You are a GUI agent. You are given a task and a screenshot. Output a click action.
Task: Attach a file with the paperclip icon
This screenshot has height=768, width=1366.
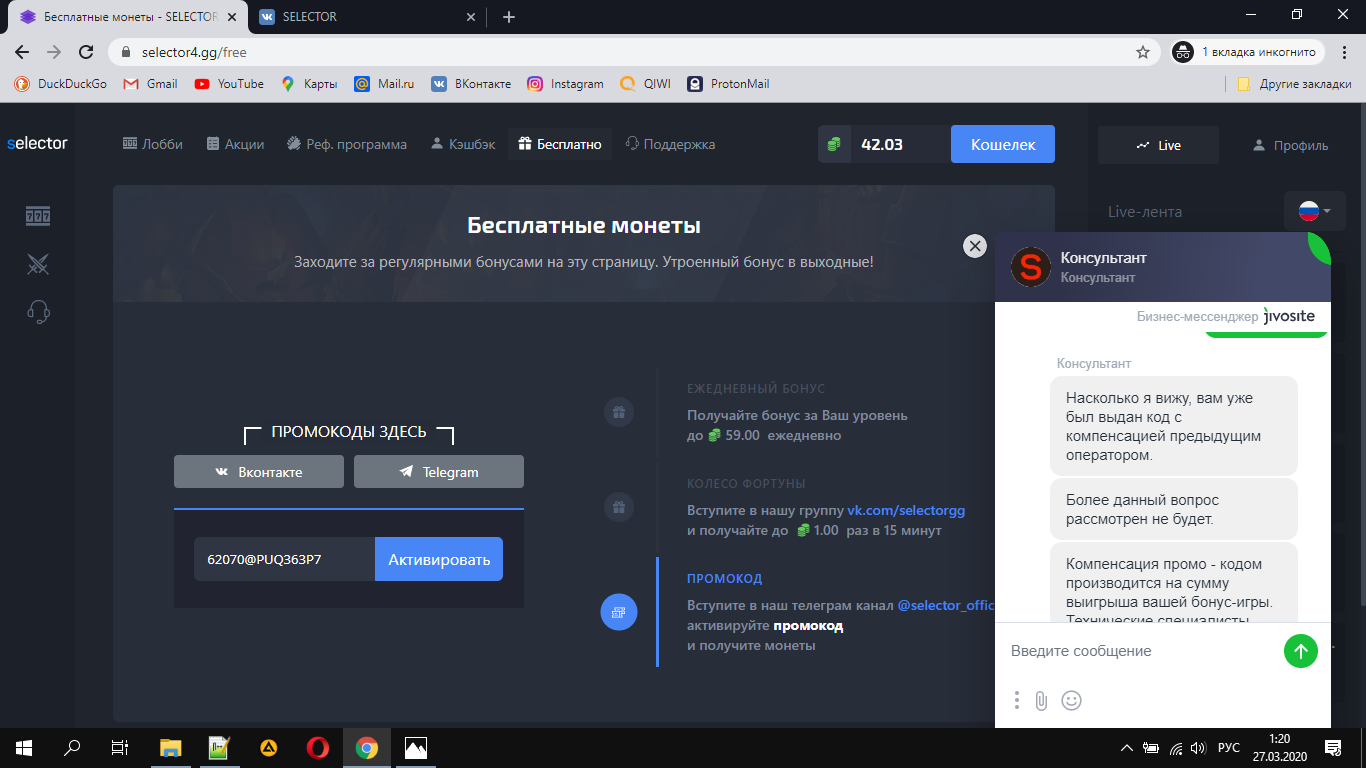(x=1041, y=700)
